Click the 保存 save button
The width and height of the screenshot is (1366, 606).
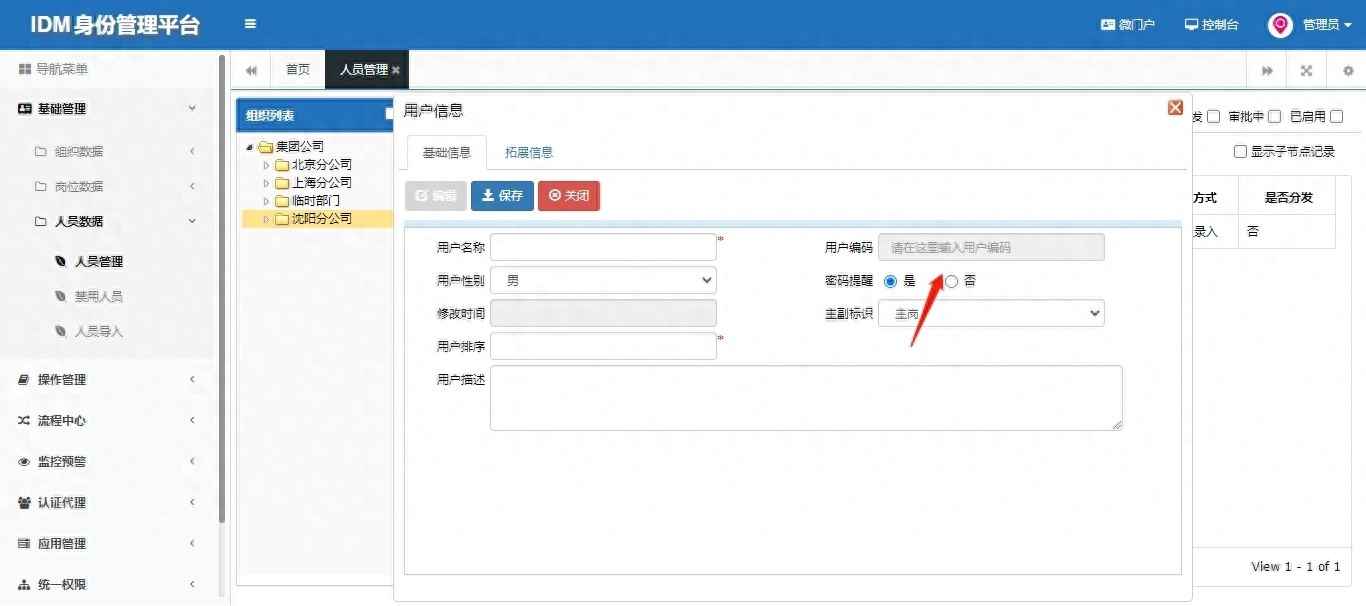pyautogui.click(x=502, y=196)
